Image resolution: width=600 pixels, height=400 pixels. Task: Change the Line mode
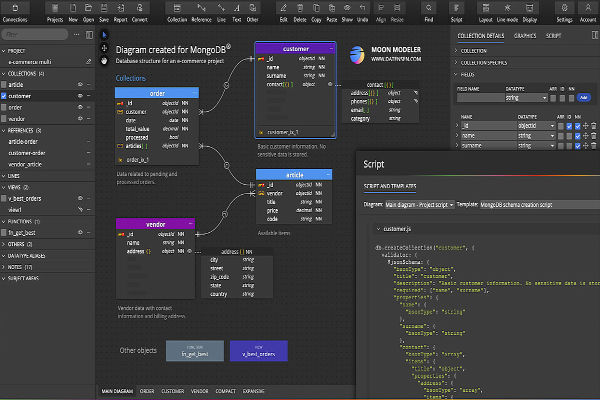tap(507, 13)
